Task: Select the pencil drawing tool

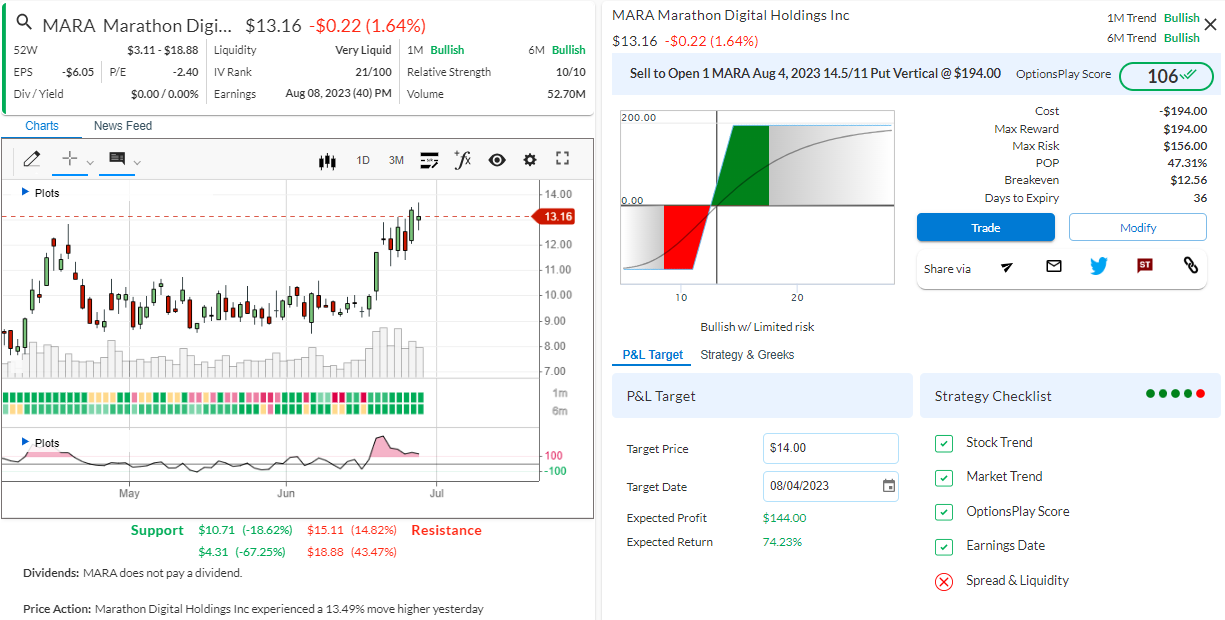Action: 31,159
